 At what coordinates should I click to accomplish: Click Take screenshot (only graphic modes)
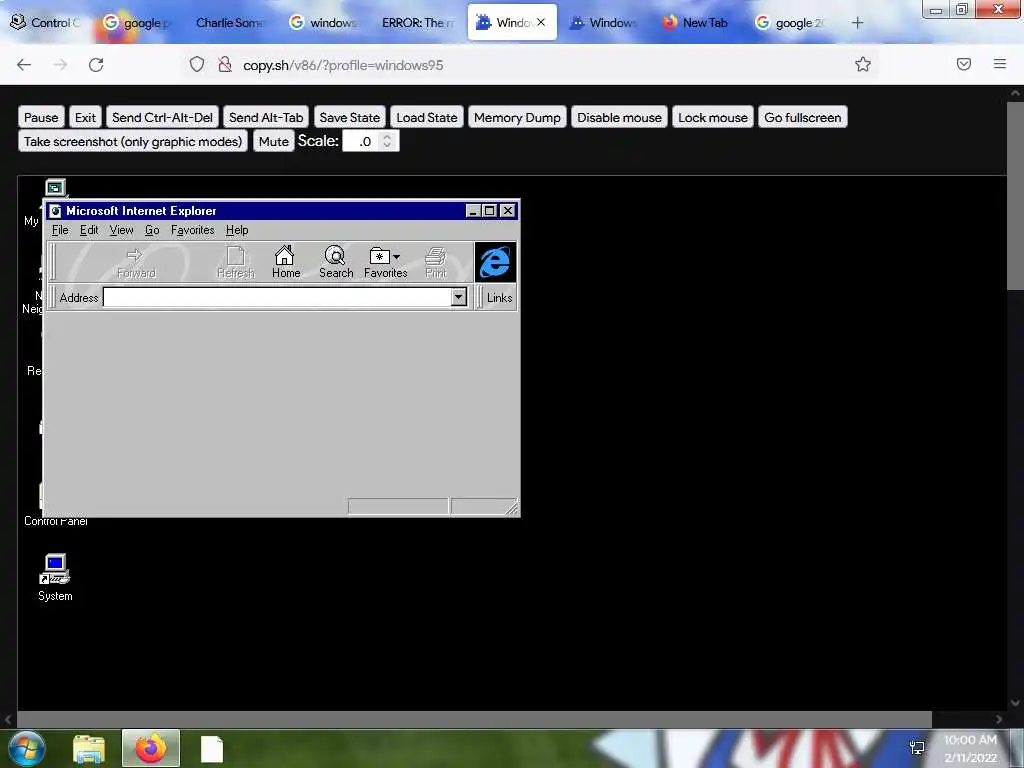133,141
